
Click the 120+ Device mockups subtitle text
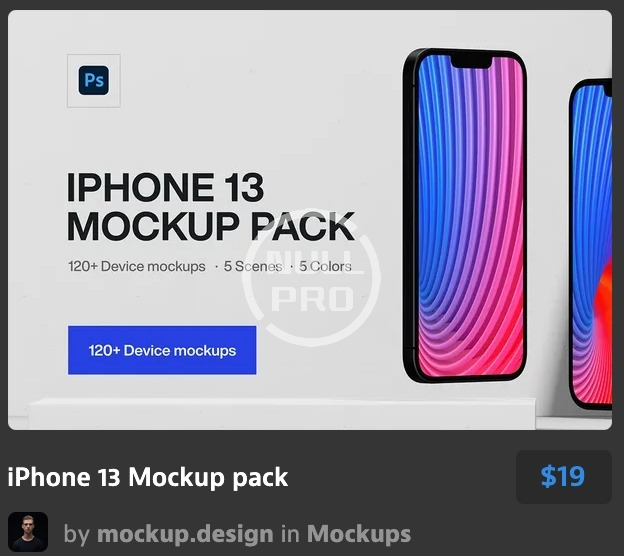pyautogui.click(x=136, y=266)
